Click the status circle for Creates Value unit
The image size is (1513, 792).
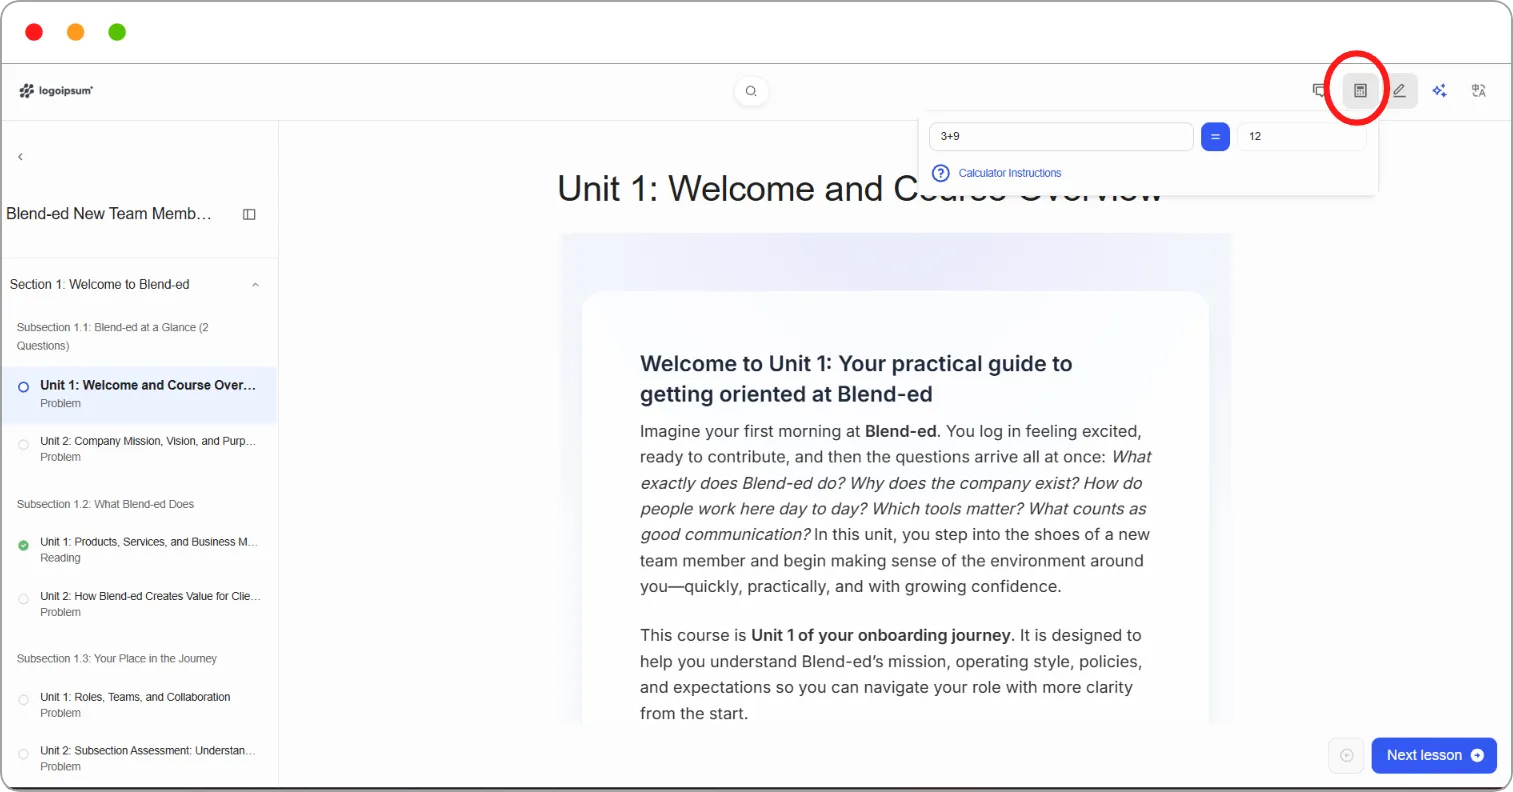click(23, 600)
